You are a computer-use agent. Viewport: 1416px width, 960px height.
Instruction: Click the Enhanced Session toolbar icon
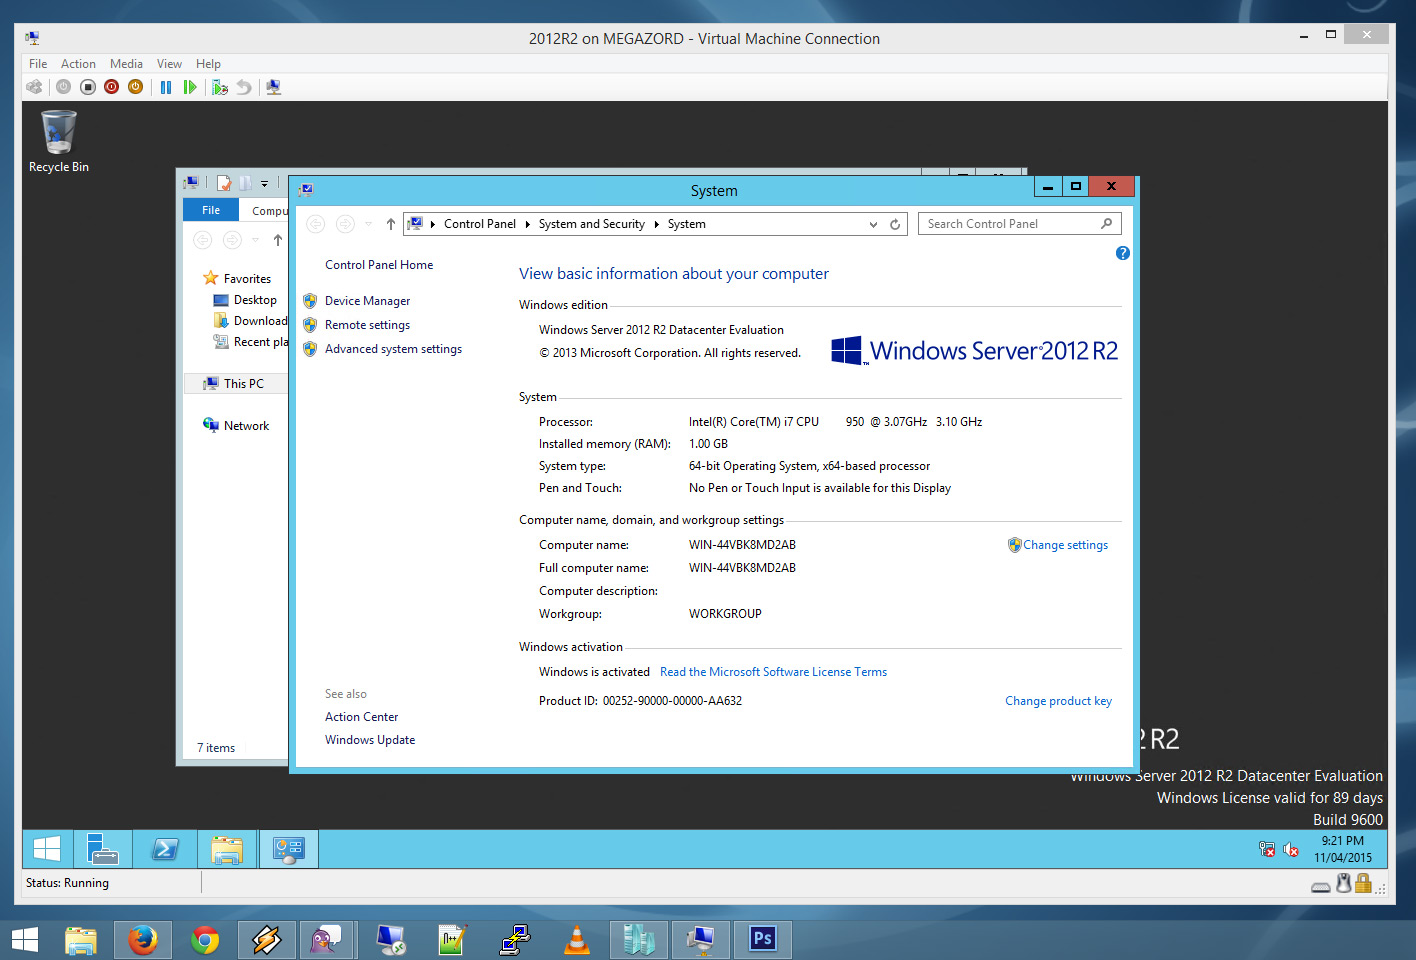(x=273, y=87)
